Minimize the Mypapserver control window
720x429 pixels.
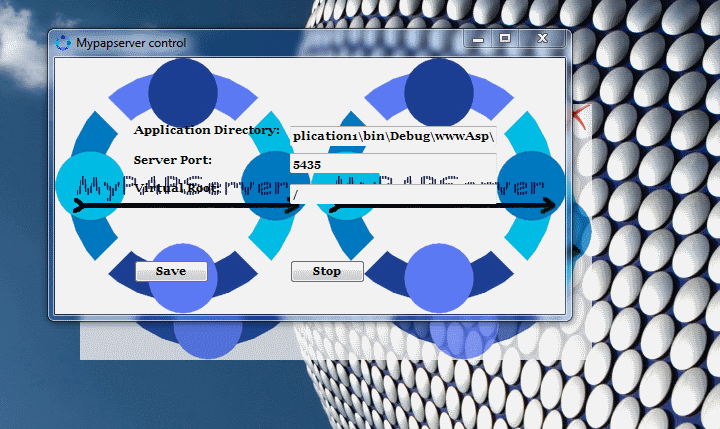click(478, 39)
